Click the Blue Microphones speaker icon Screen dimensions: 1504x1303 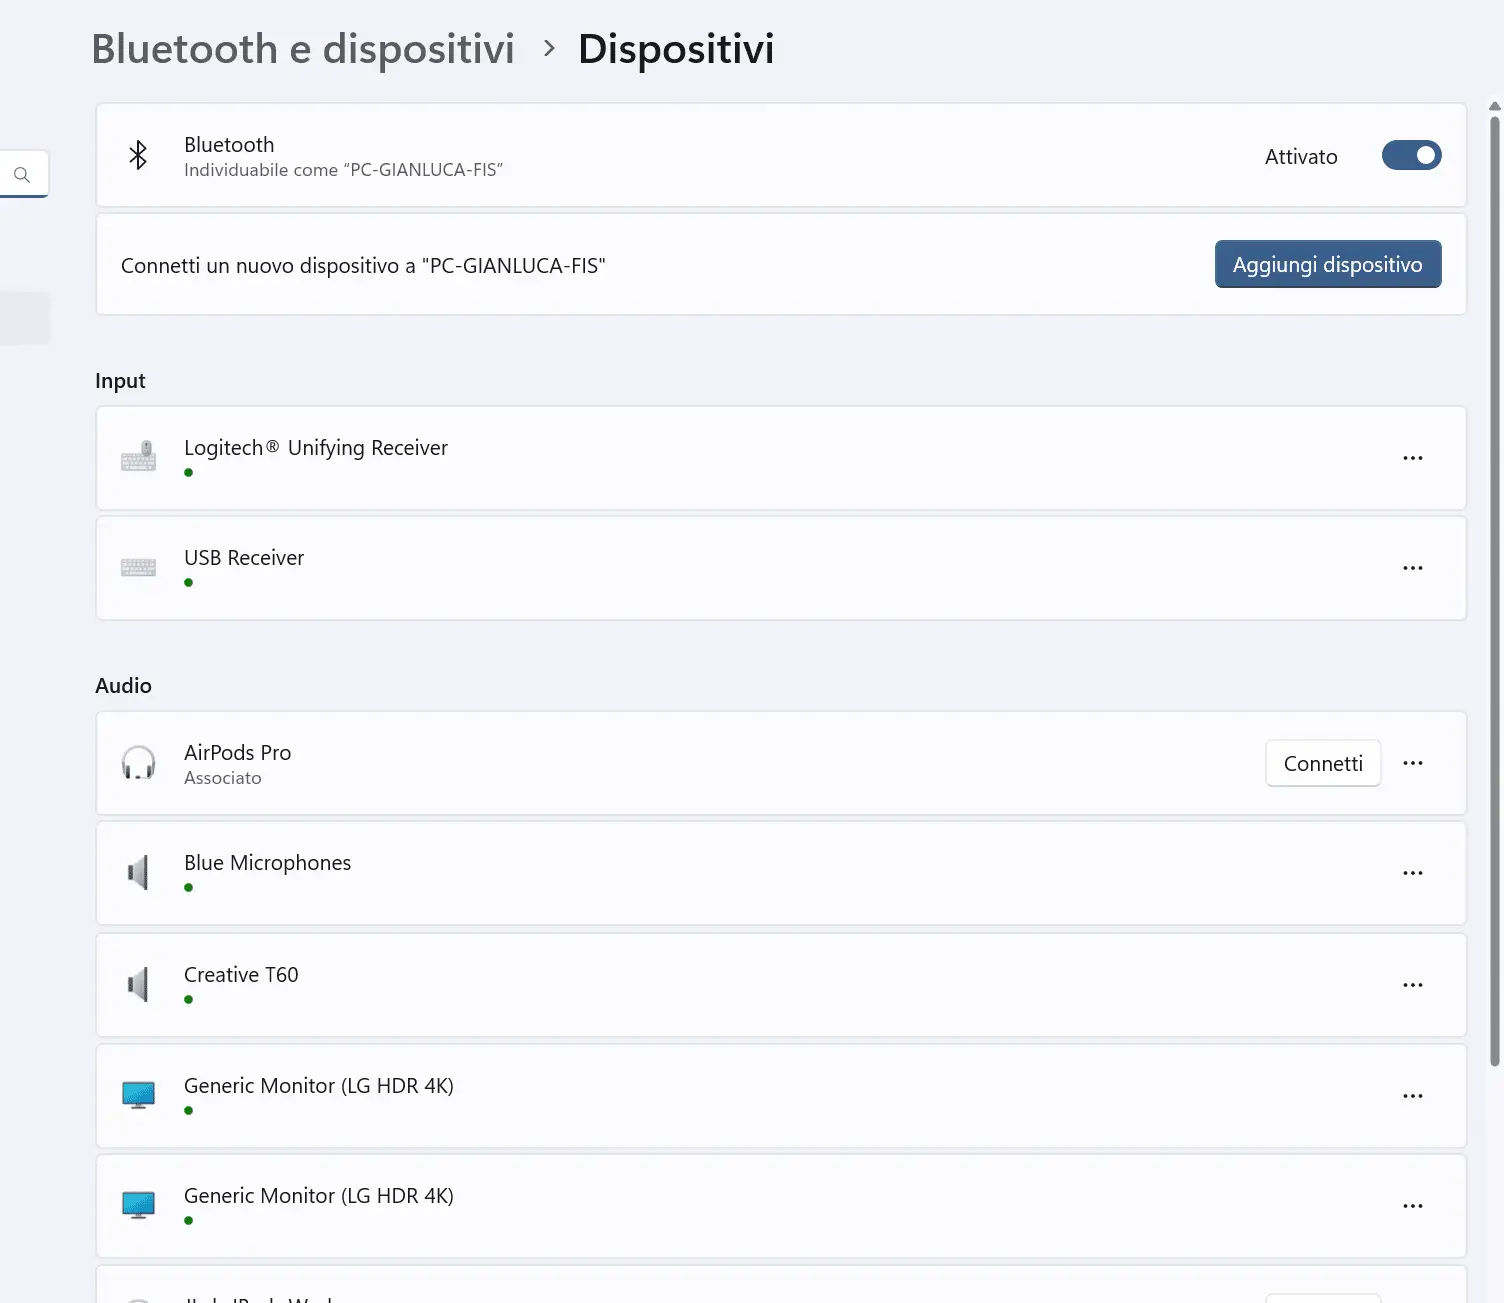[138, 872]
